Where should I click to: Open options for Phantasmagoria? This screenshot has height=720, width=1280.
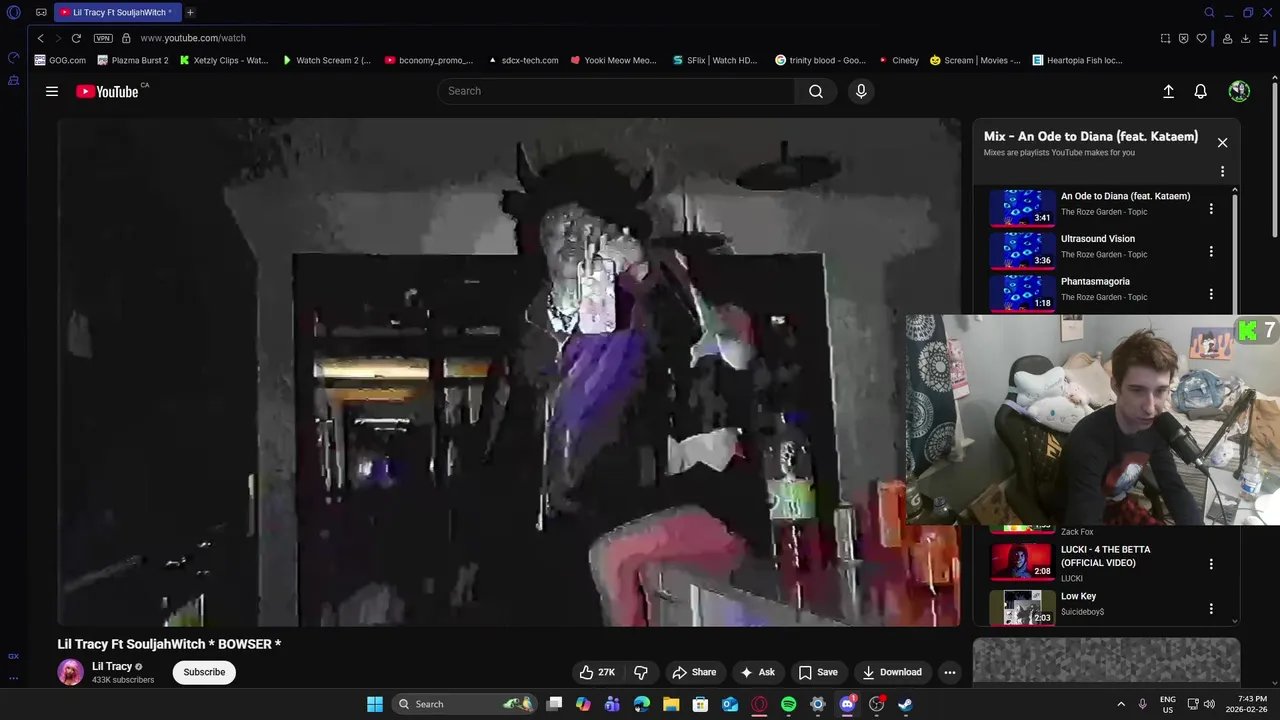point(1211,294)
